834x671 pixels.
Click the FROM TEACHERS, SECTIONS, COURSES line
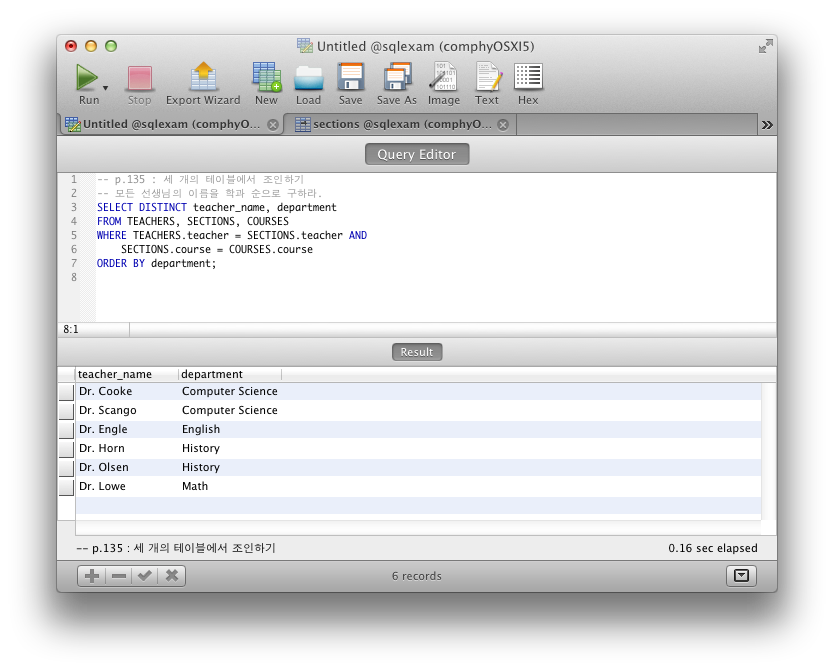pos(193,221)
